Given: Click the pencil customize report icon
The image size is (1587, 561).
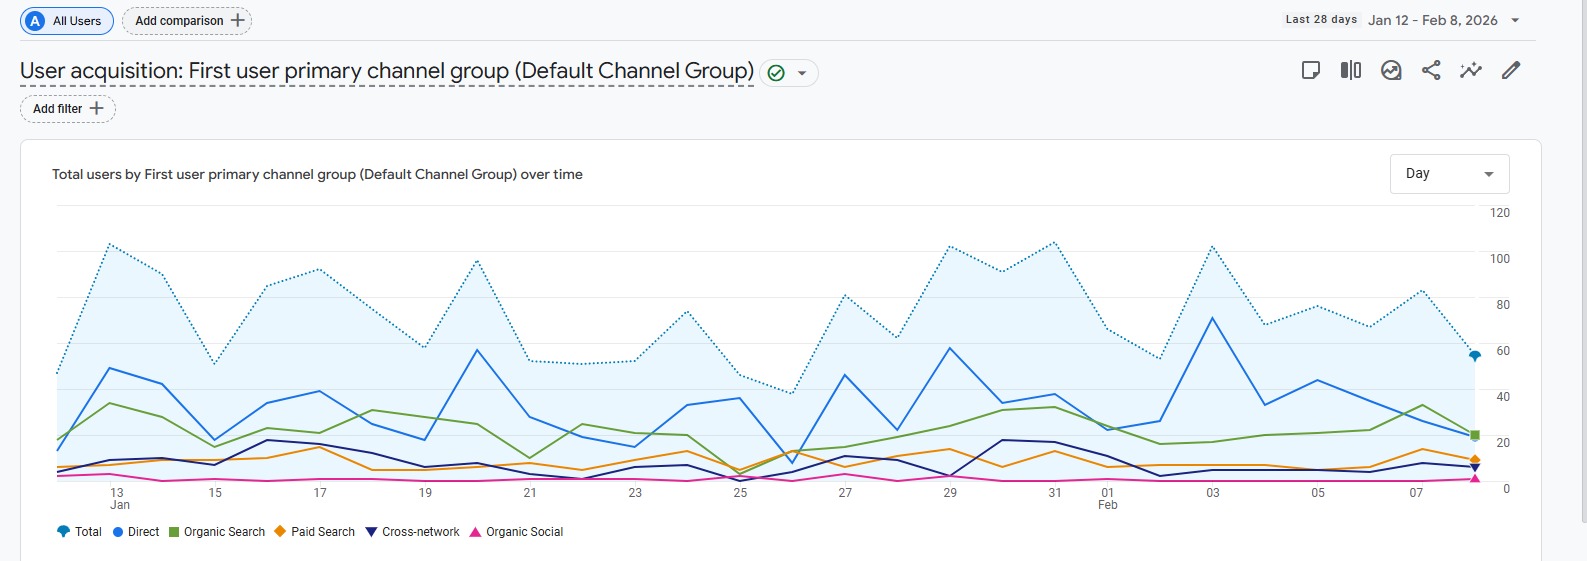Looking at the screenshot, I should point(1511,70).
